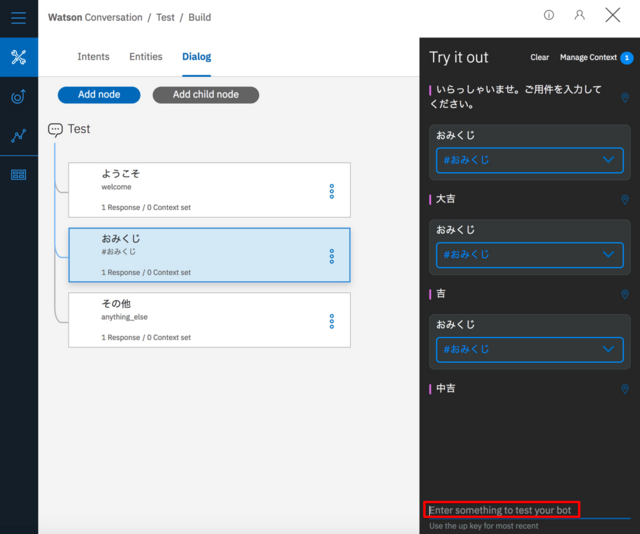
Task: Click the Test dialog speech bubble icon
Action: (x=55, y=130)
